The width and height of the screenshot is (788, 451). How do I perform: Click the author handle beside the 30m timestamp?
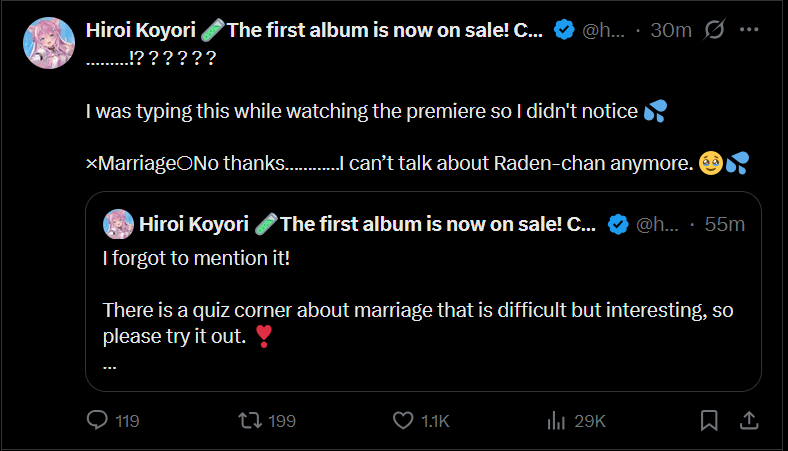click(x=604, y=30)
